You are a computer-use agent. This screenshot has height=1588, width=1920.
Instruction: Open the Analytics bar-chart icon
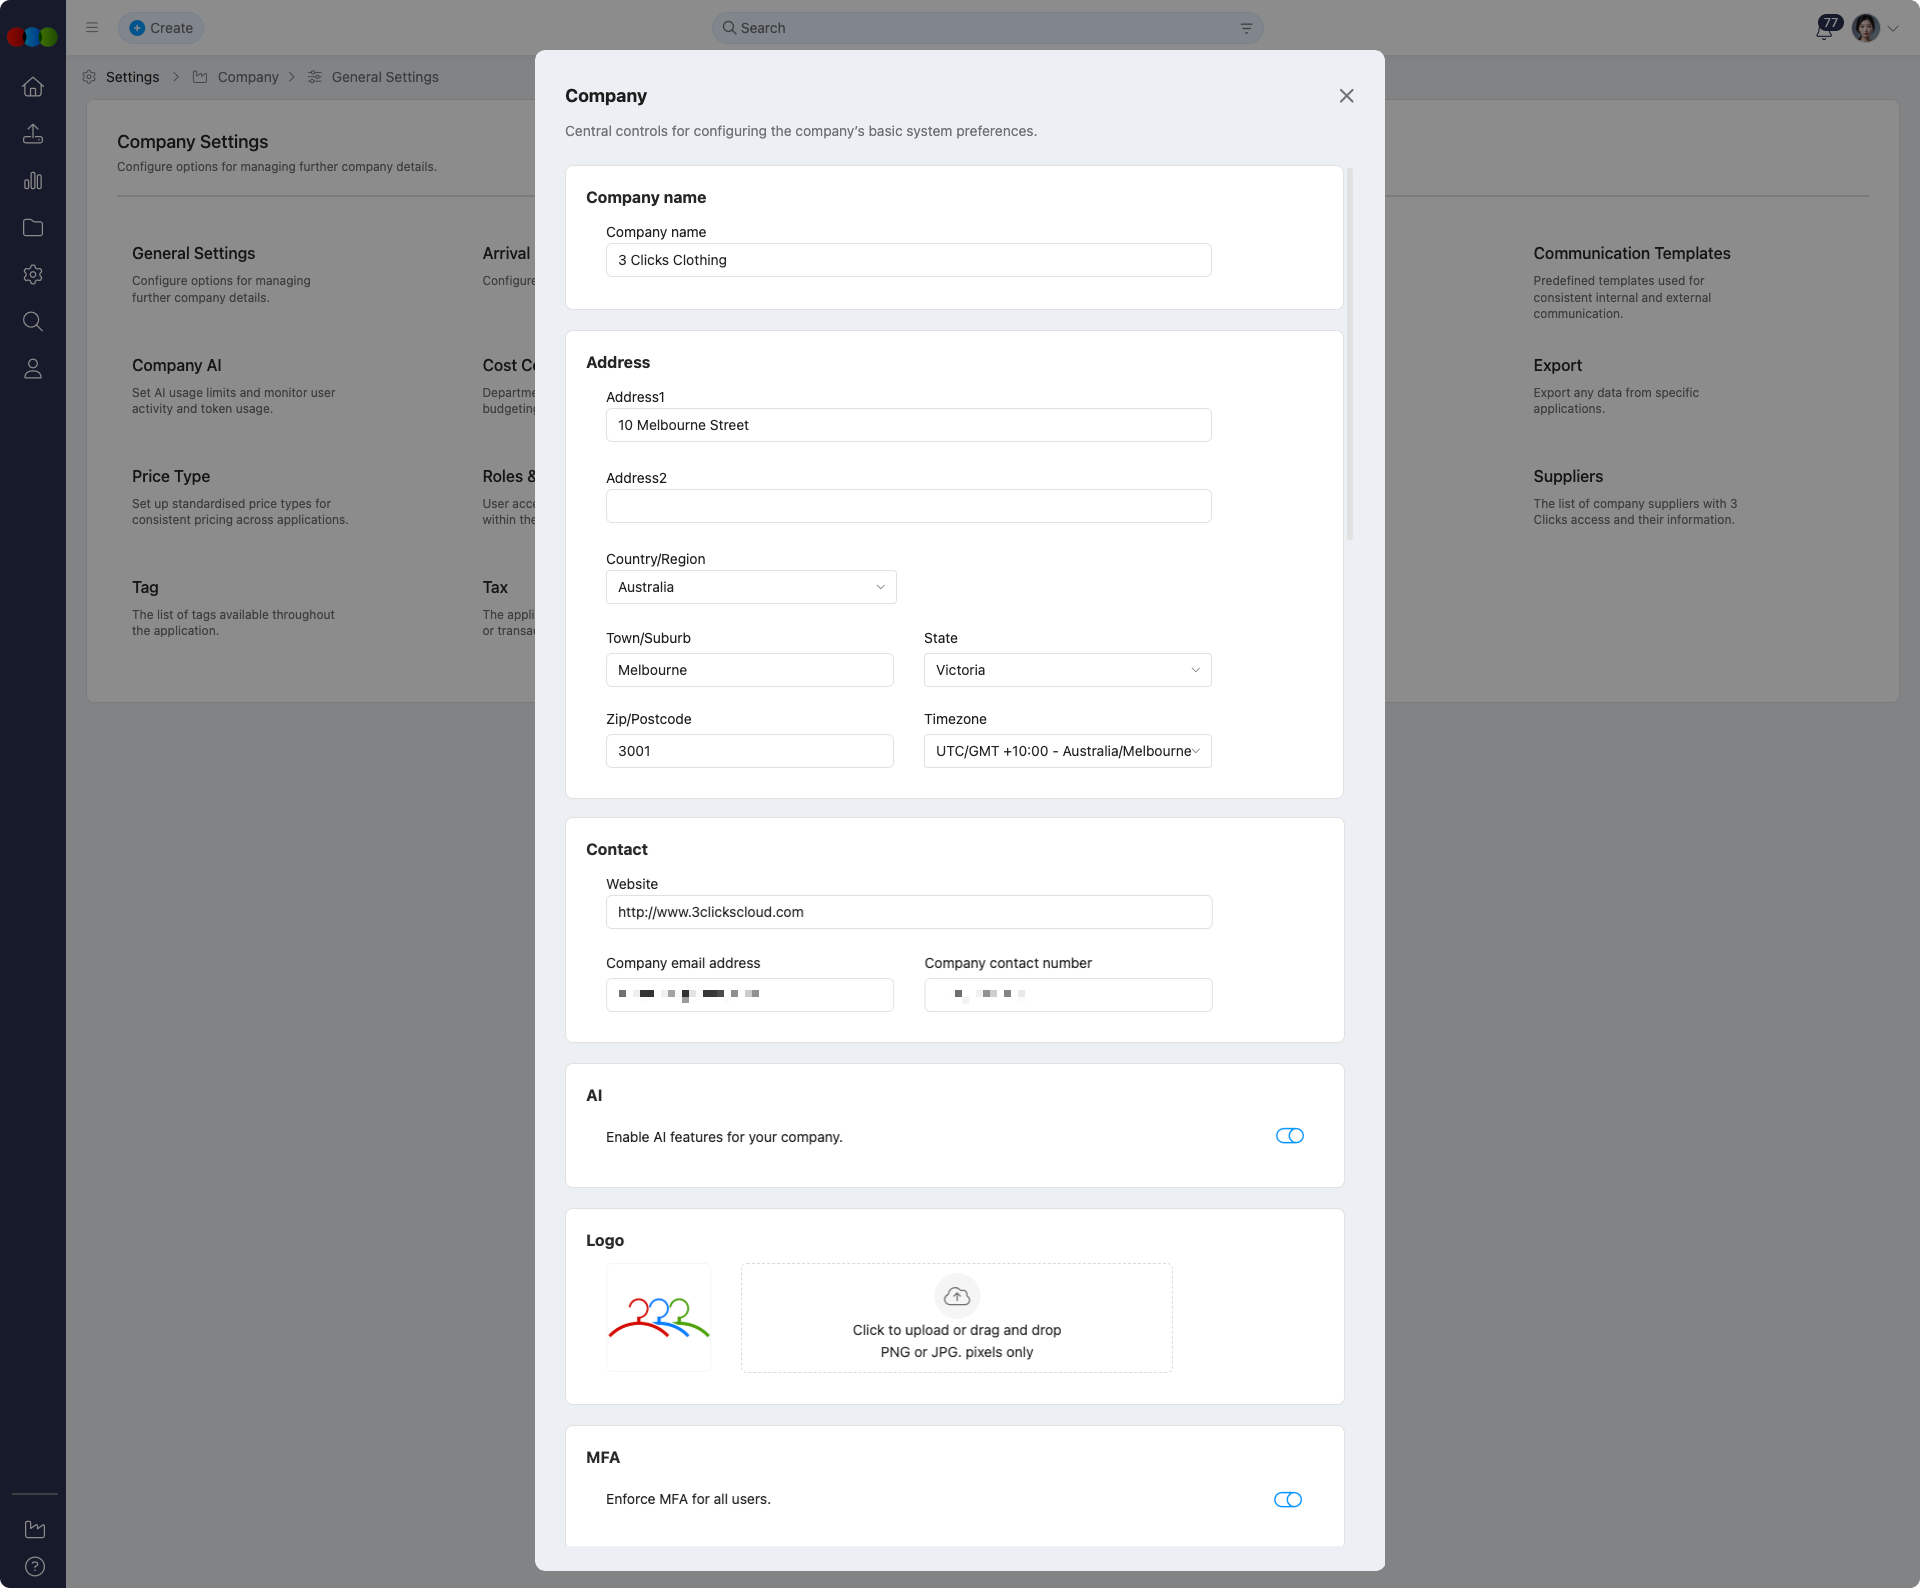coord(33,181)
